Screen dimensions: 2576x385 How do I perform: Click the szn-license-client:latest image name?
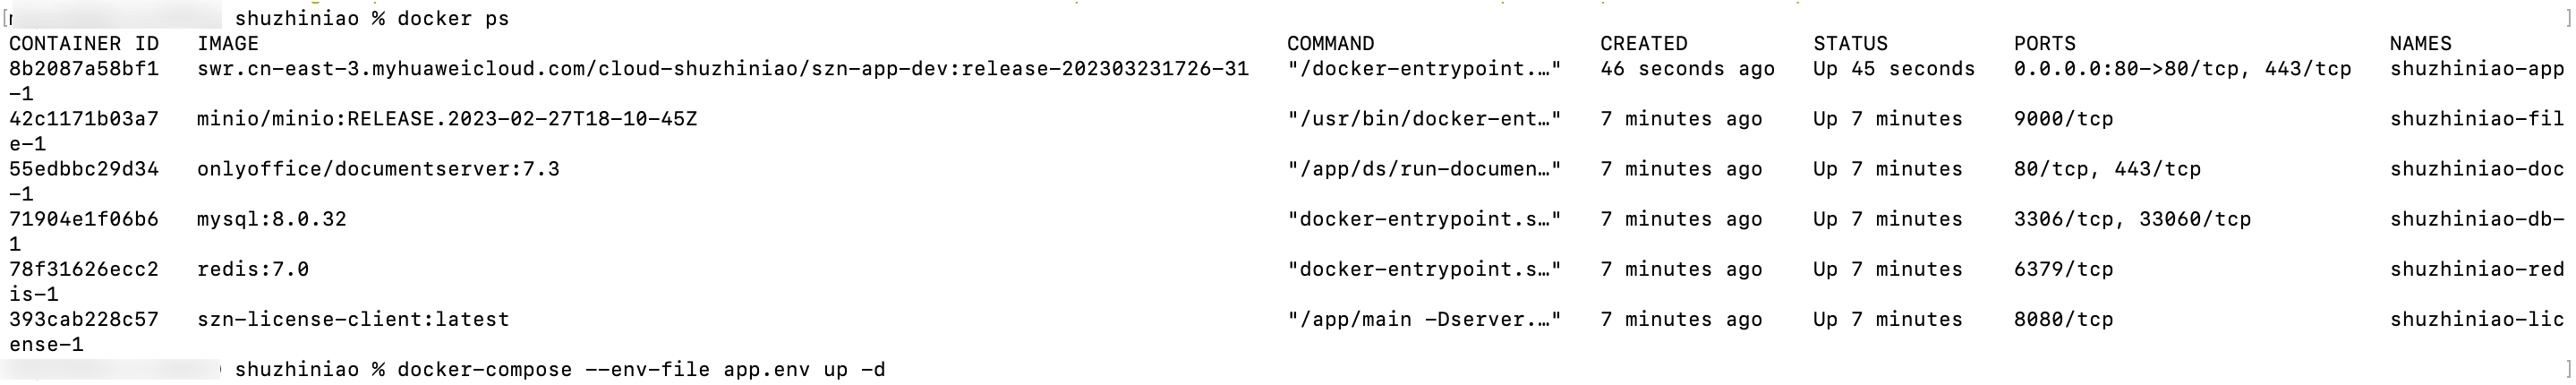(353, 319)
